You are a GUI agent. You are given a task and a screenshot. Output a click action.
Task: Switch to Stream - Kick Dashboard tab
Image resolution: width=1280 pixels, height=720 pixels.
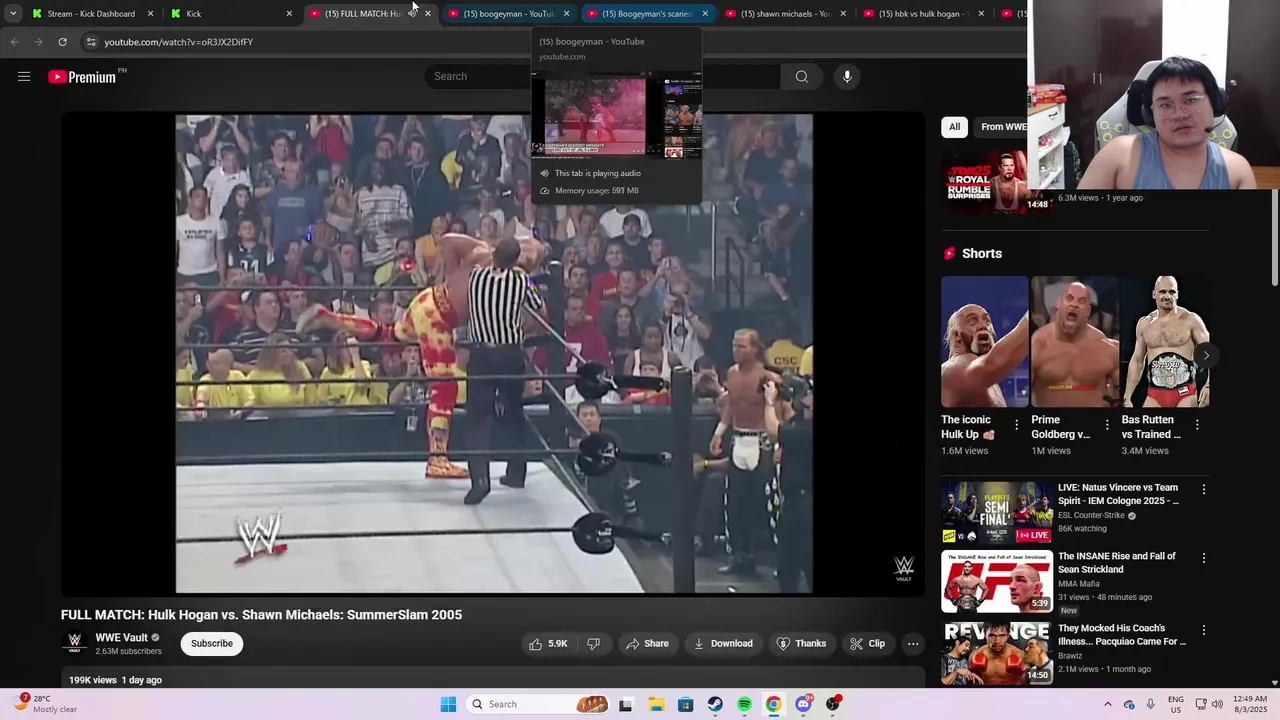coord(90,13)
